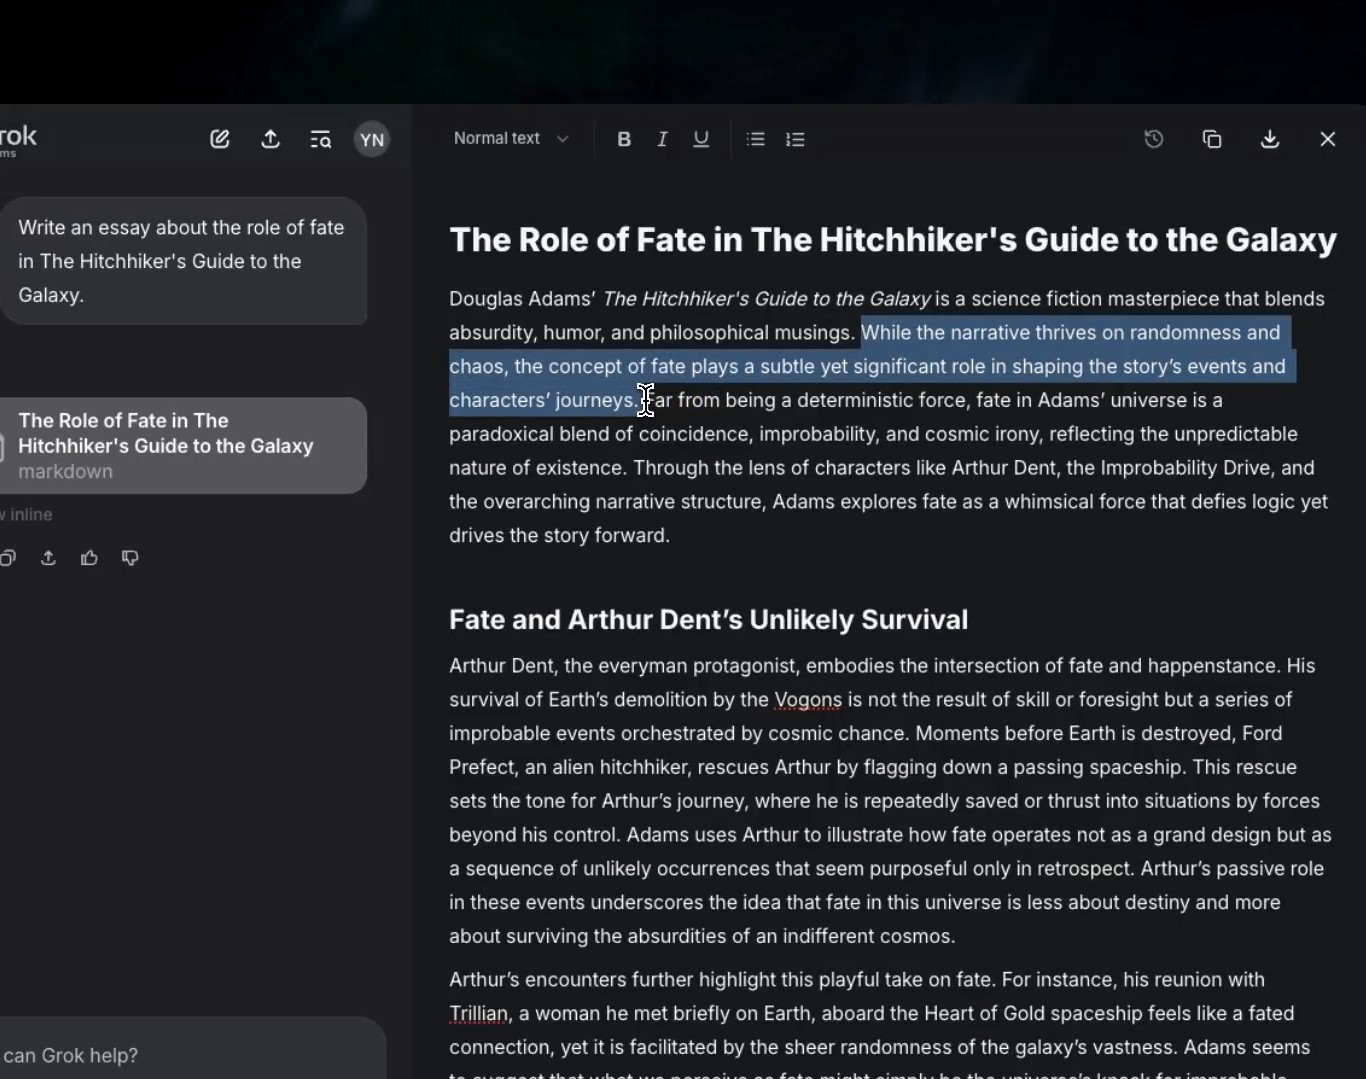Open the Normal text style dropdown
This screenshot has width=1366, height=1079.
point(511,139)
